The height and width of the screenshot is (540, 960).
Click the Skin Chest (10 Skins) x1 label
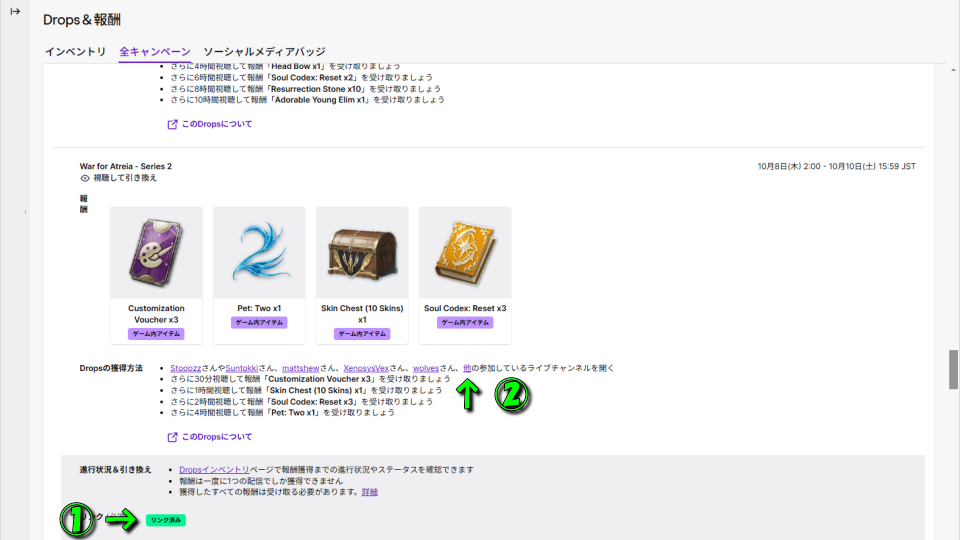[362, 314]
